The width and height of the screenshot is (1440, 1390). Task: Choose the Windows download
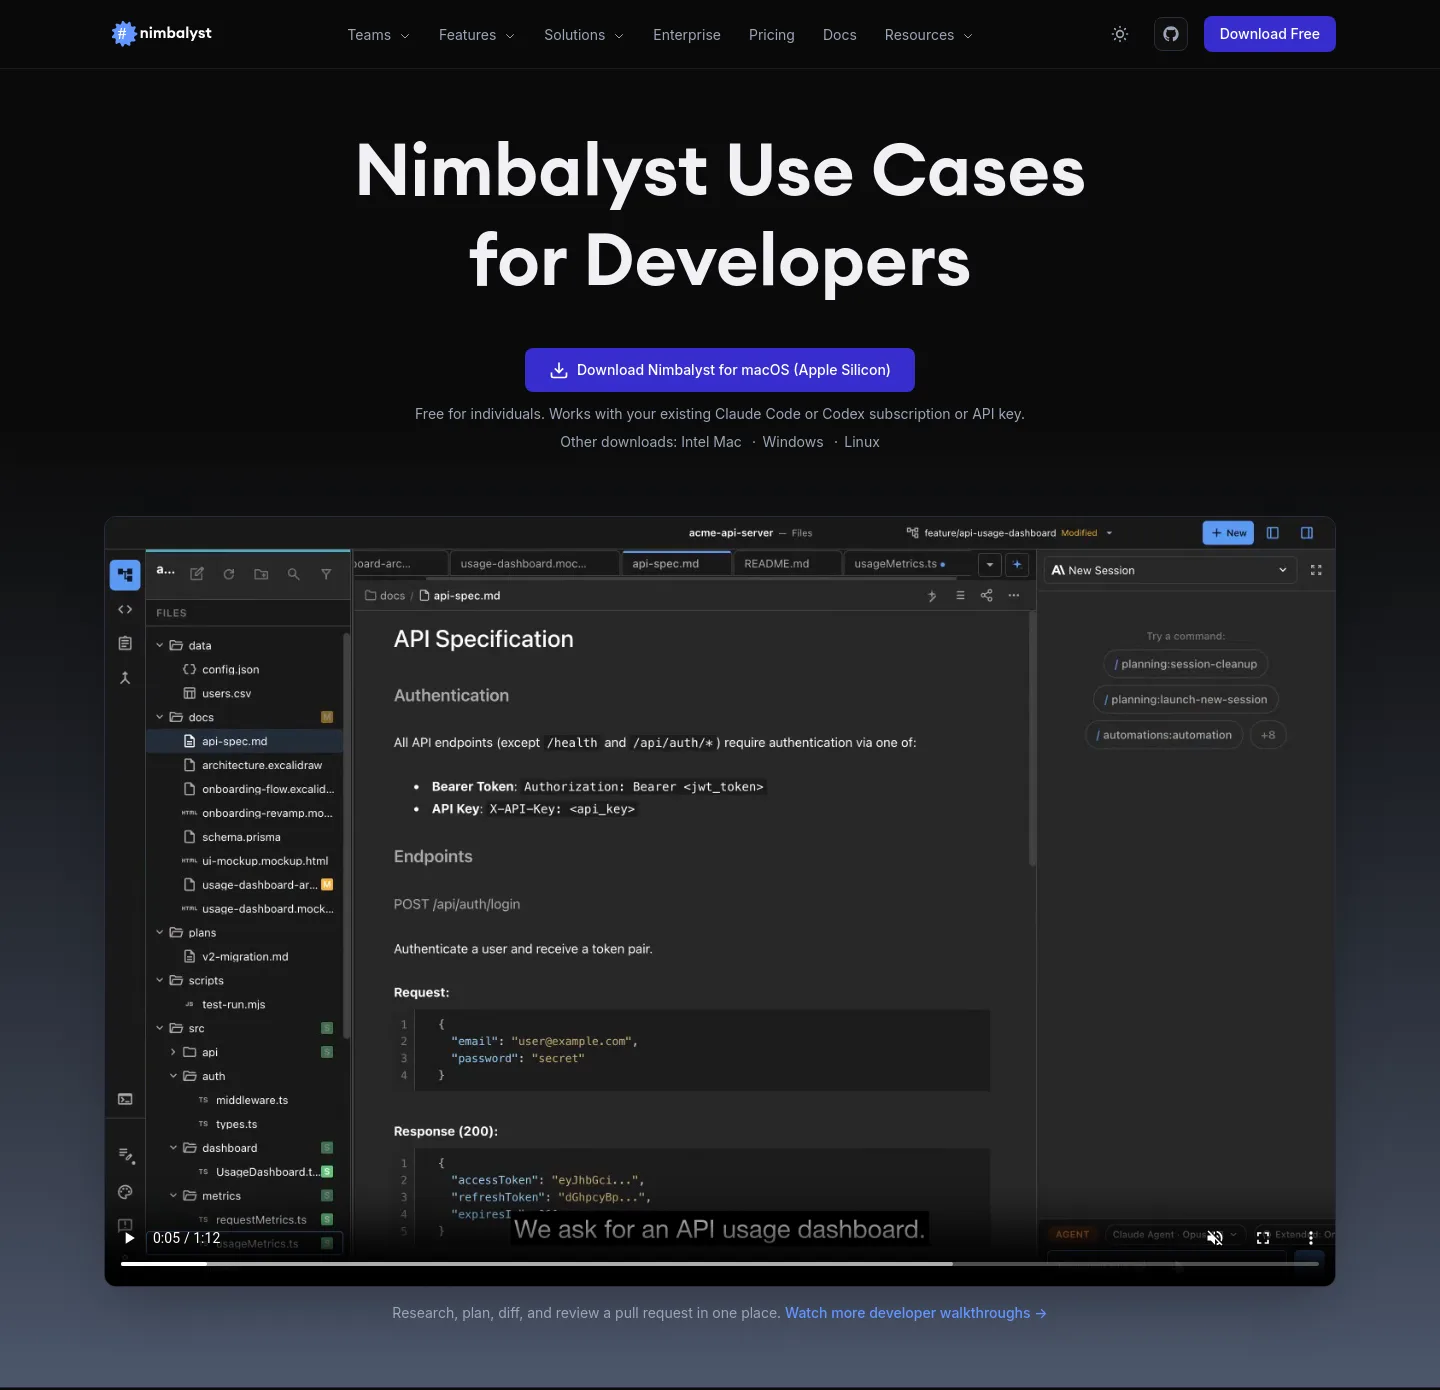[x=793, y=442]
